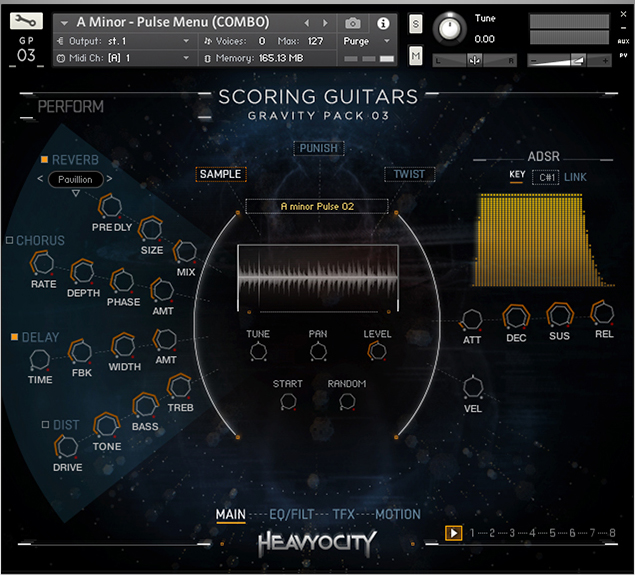Click the chorus AMT knob

(162, 290)
